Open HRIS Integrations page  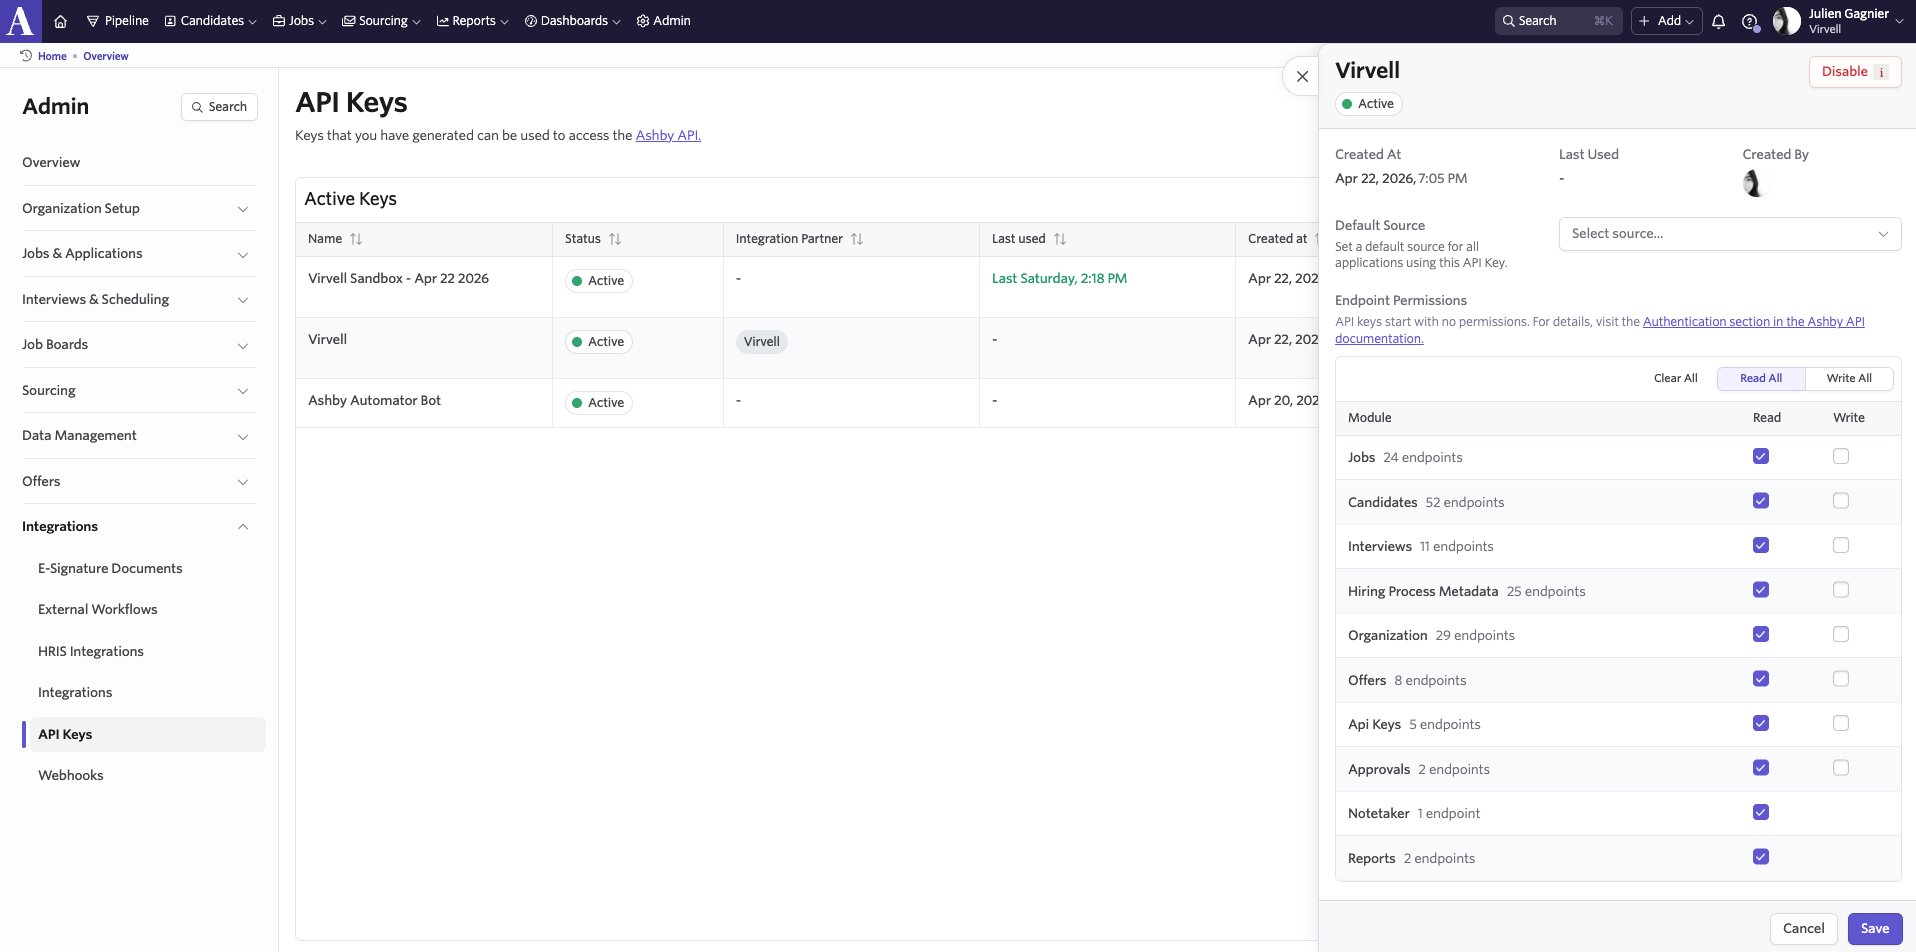pyautogui.click(x=91, y=651)
